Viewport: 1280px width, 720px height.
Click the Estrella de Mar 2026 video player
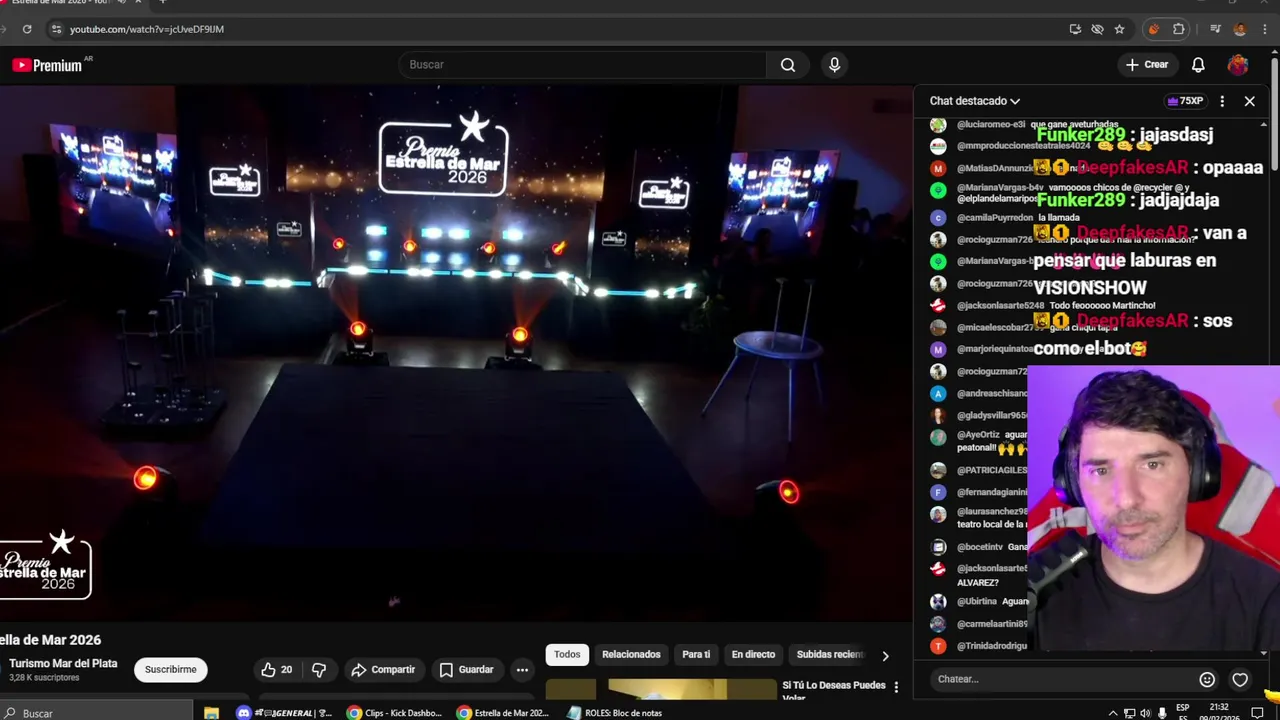[456, 353]
